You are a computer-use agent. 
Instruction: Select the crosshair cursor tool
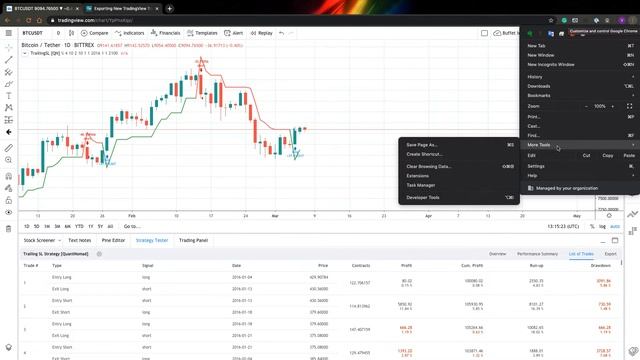9,48
